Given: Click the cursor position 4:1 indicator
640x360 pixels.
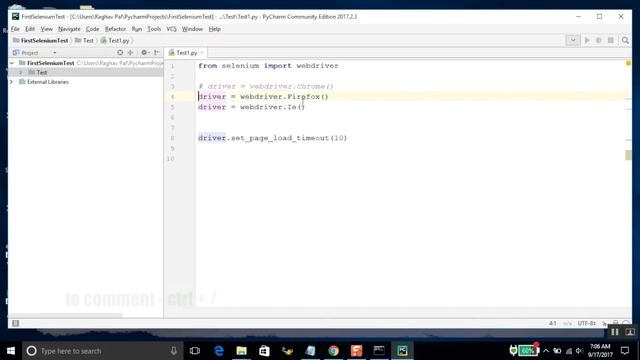Looking at the screenshot, I should click(x=553, y=323).
